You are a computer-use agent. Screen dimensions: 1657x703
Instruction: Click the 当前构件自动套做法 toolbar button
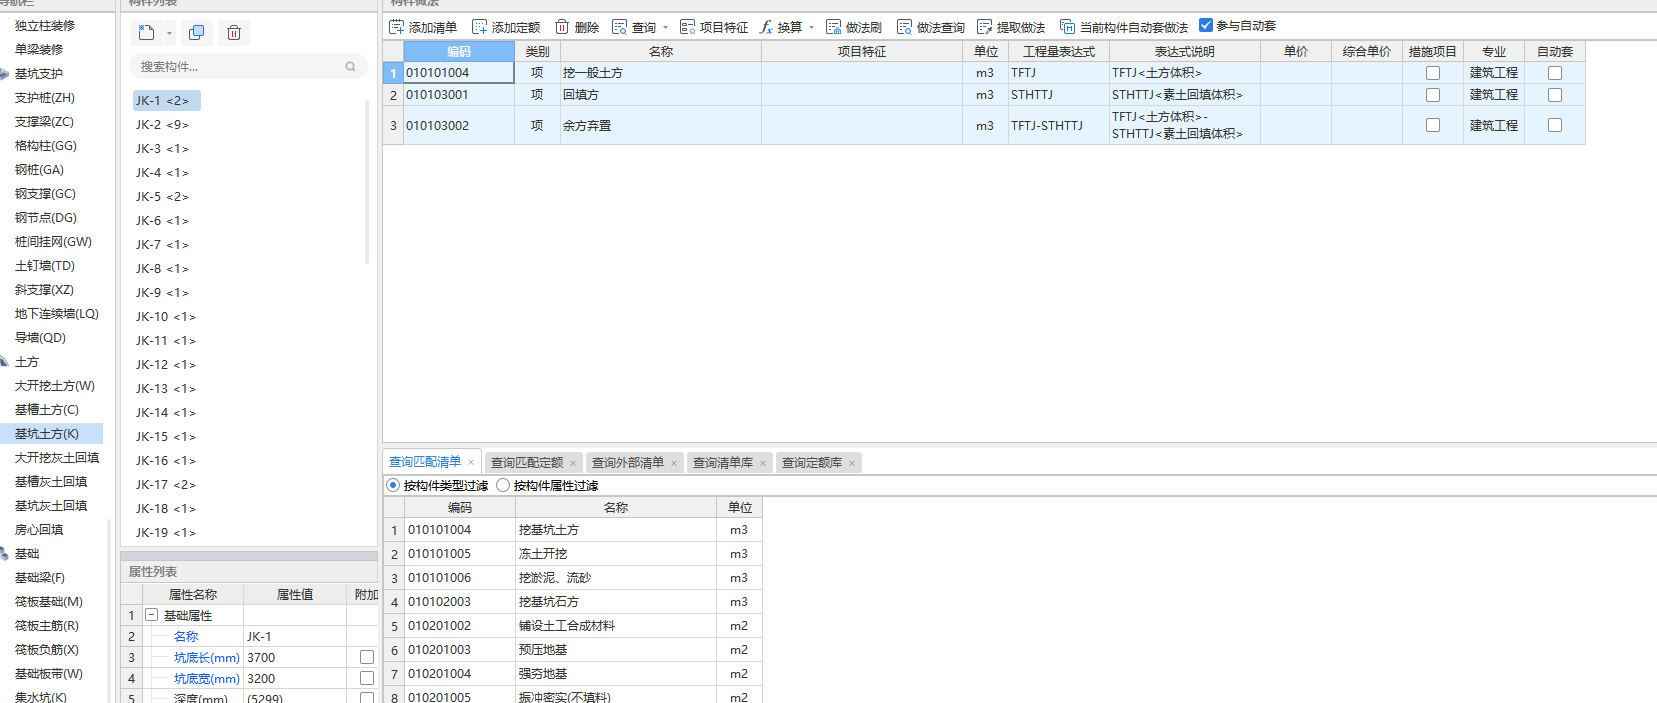click(x=1124, y=27)
